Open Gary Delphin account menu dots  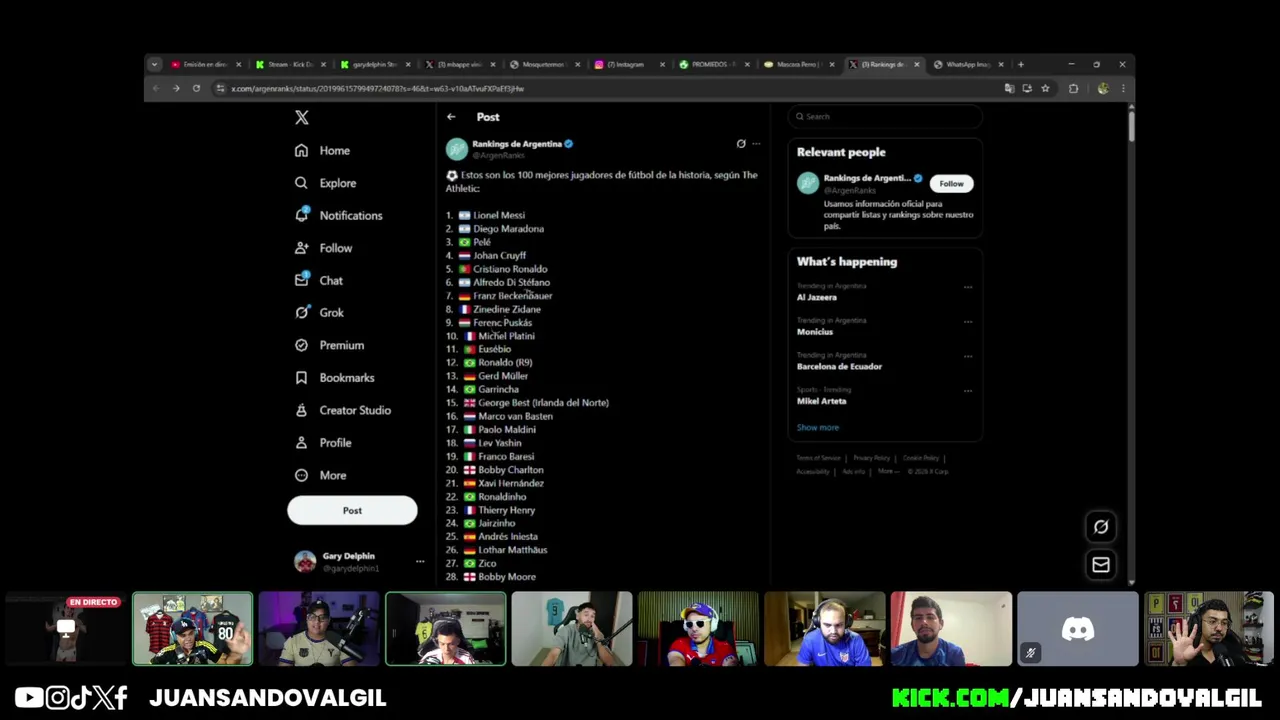coord(420,562)
